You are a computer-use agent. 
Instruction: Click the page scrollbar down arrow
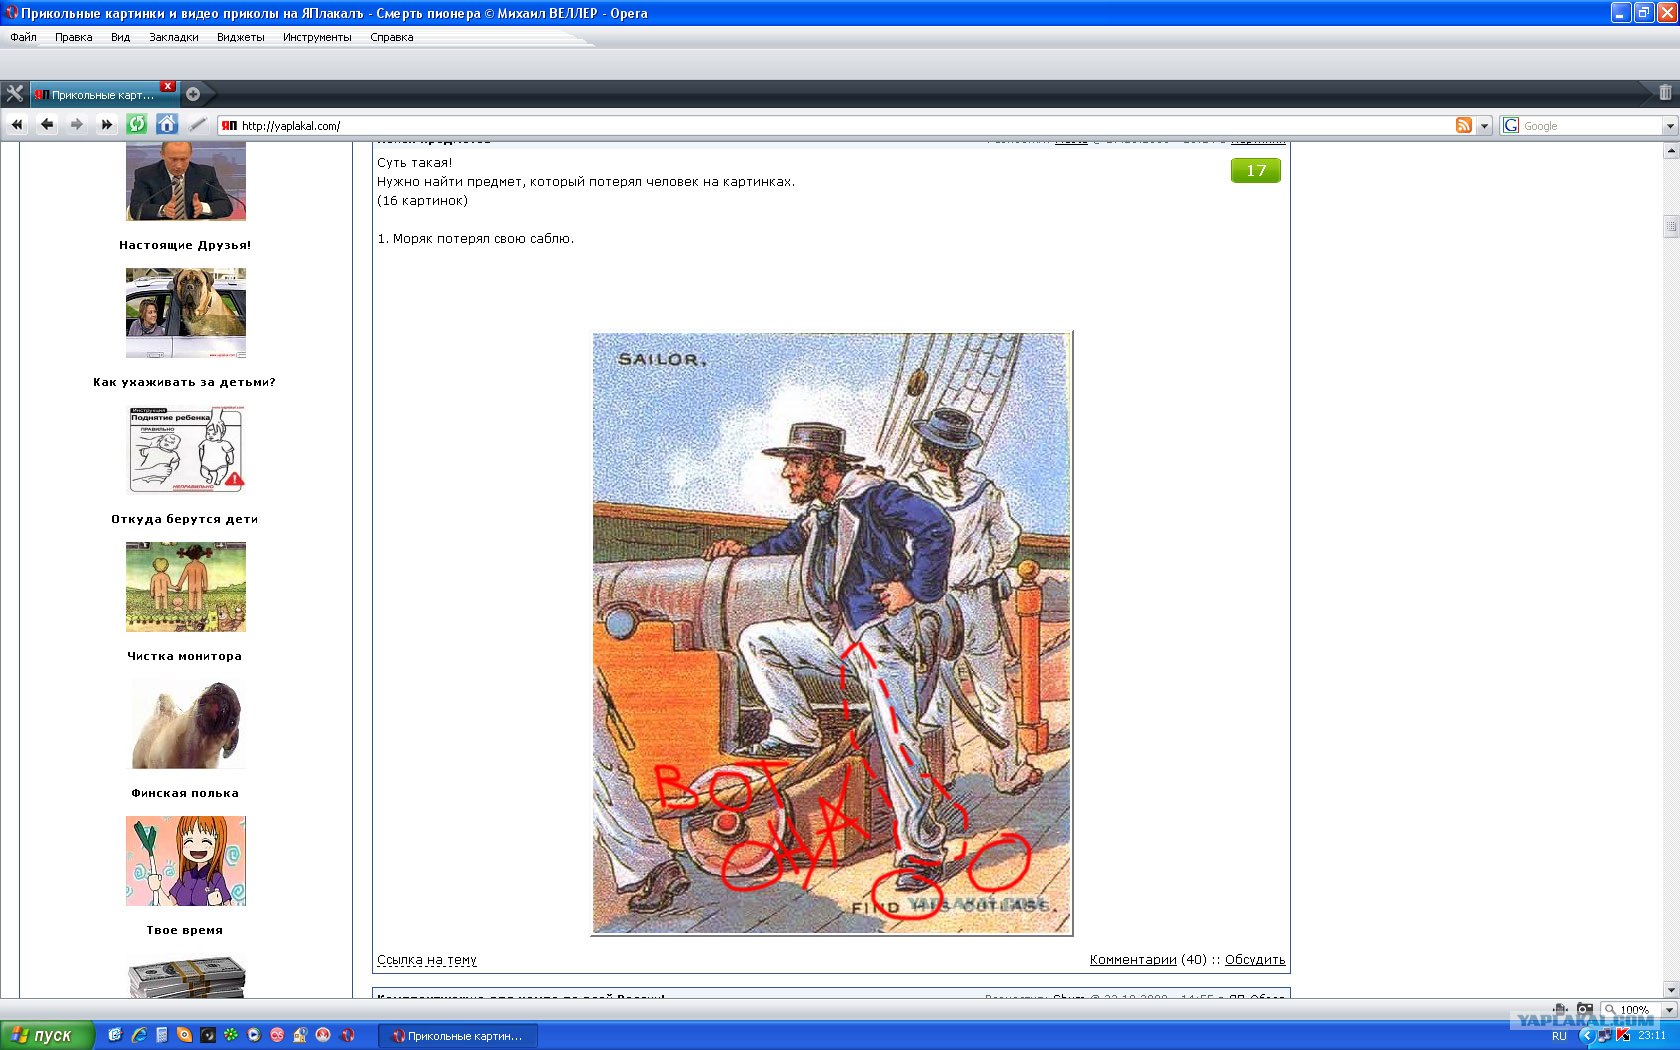pyautogui.click(x=1671, y=990)
